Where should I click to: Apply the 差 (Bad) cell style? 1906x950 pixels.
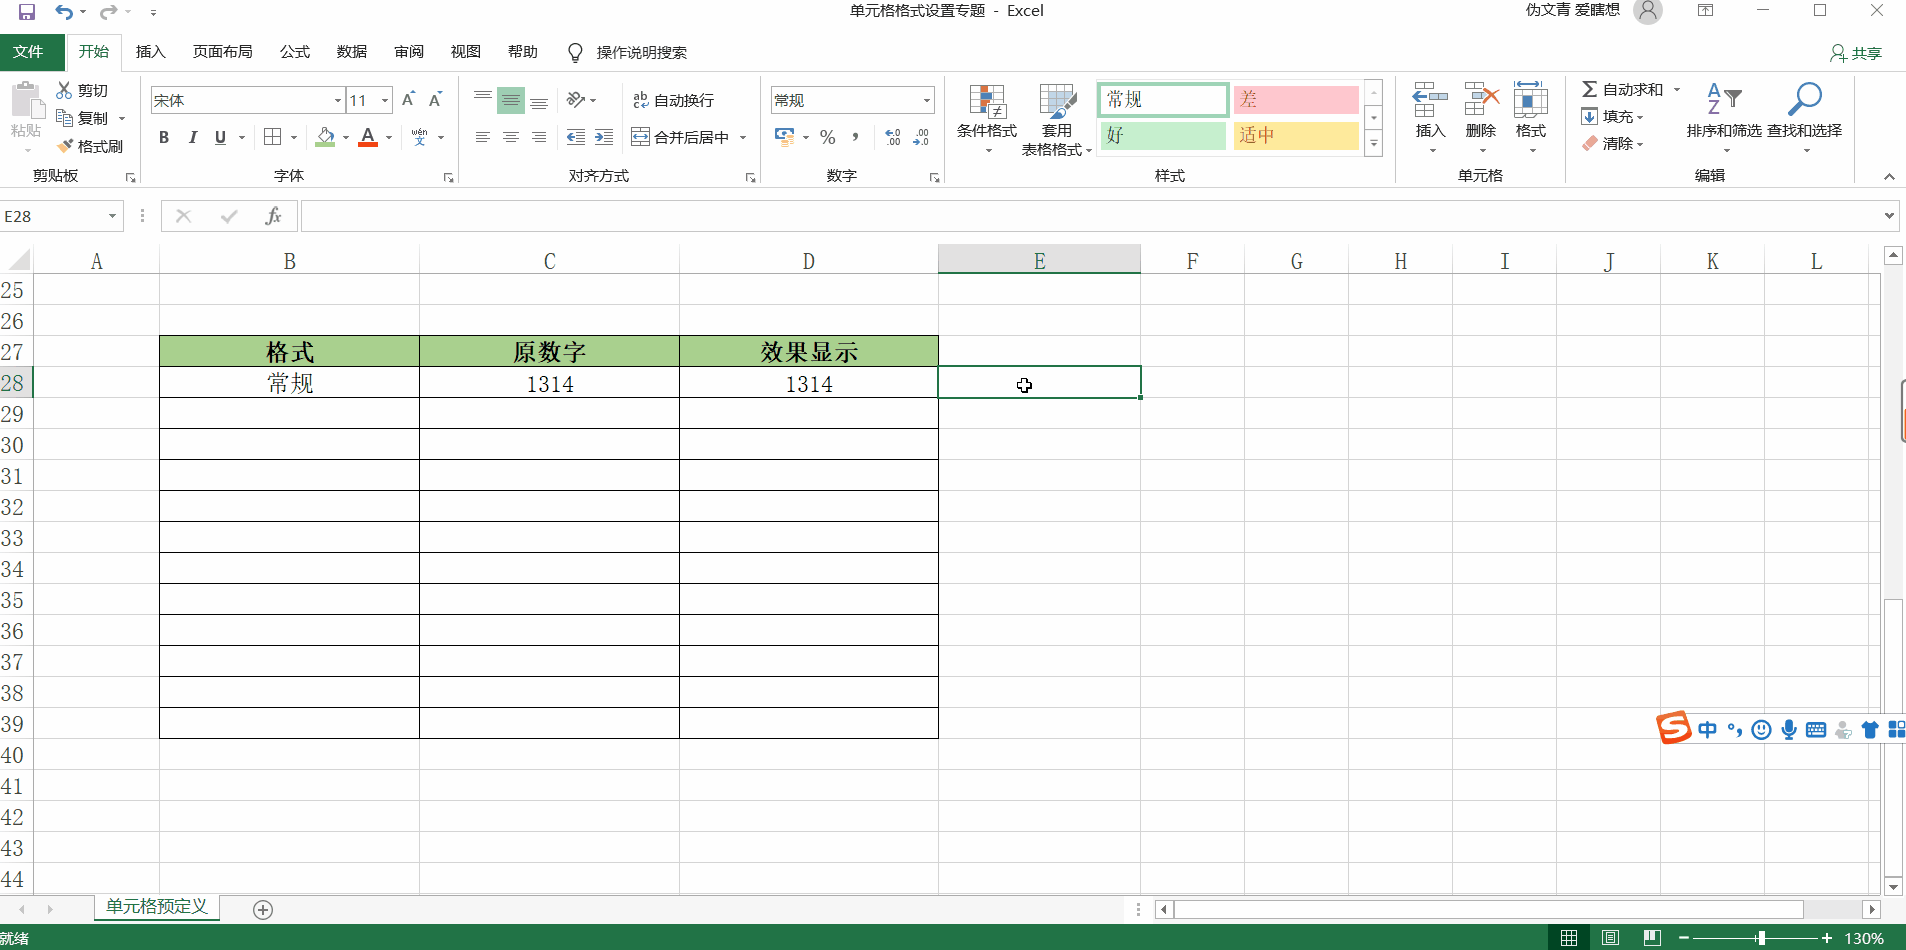[x=1296, y=99]
